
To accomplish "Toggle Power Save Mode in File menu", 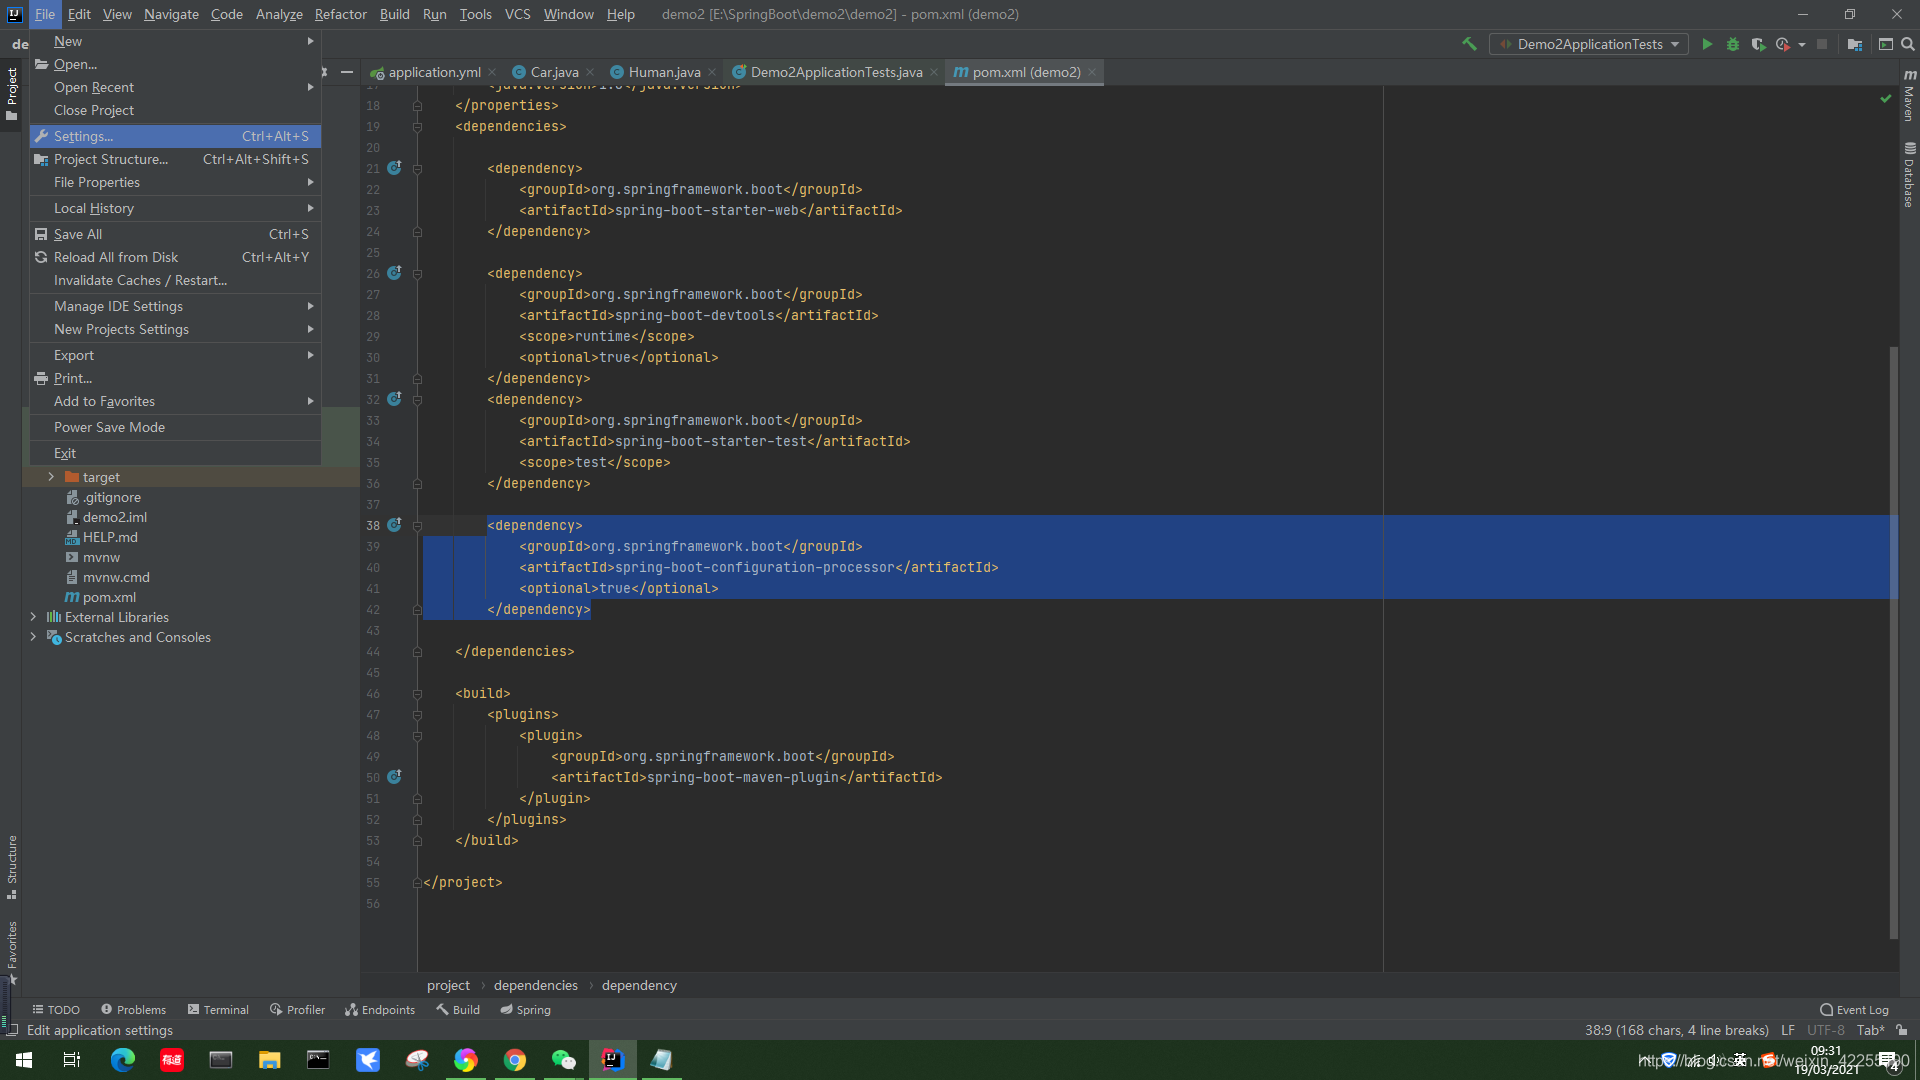I will pos(175,427).
